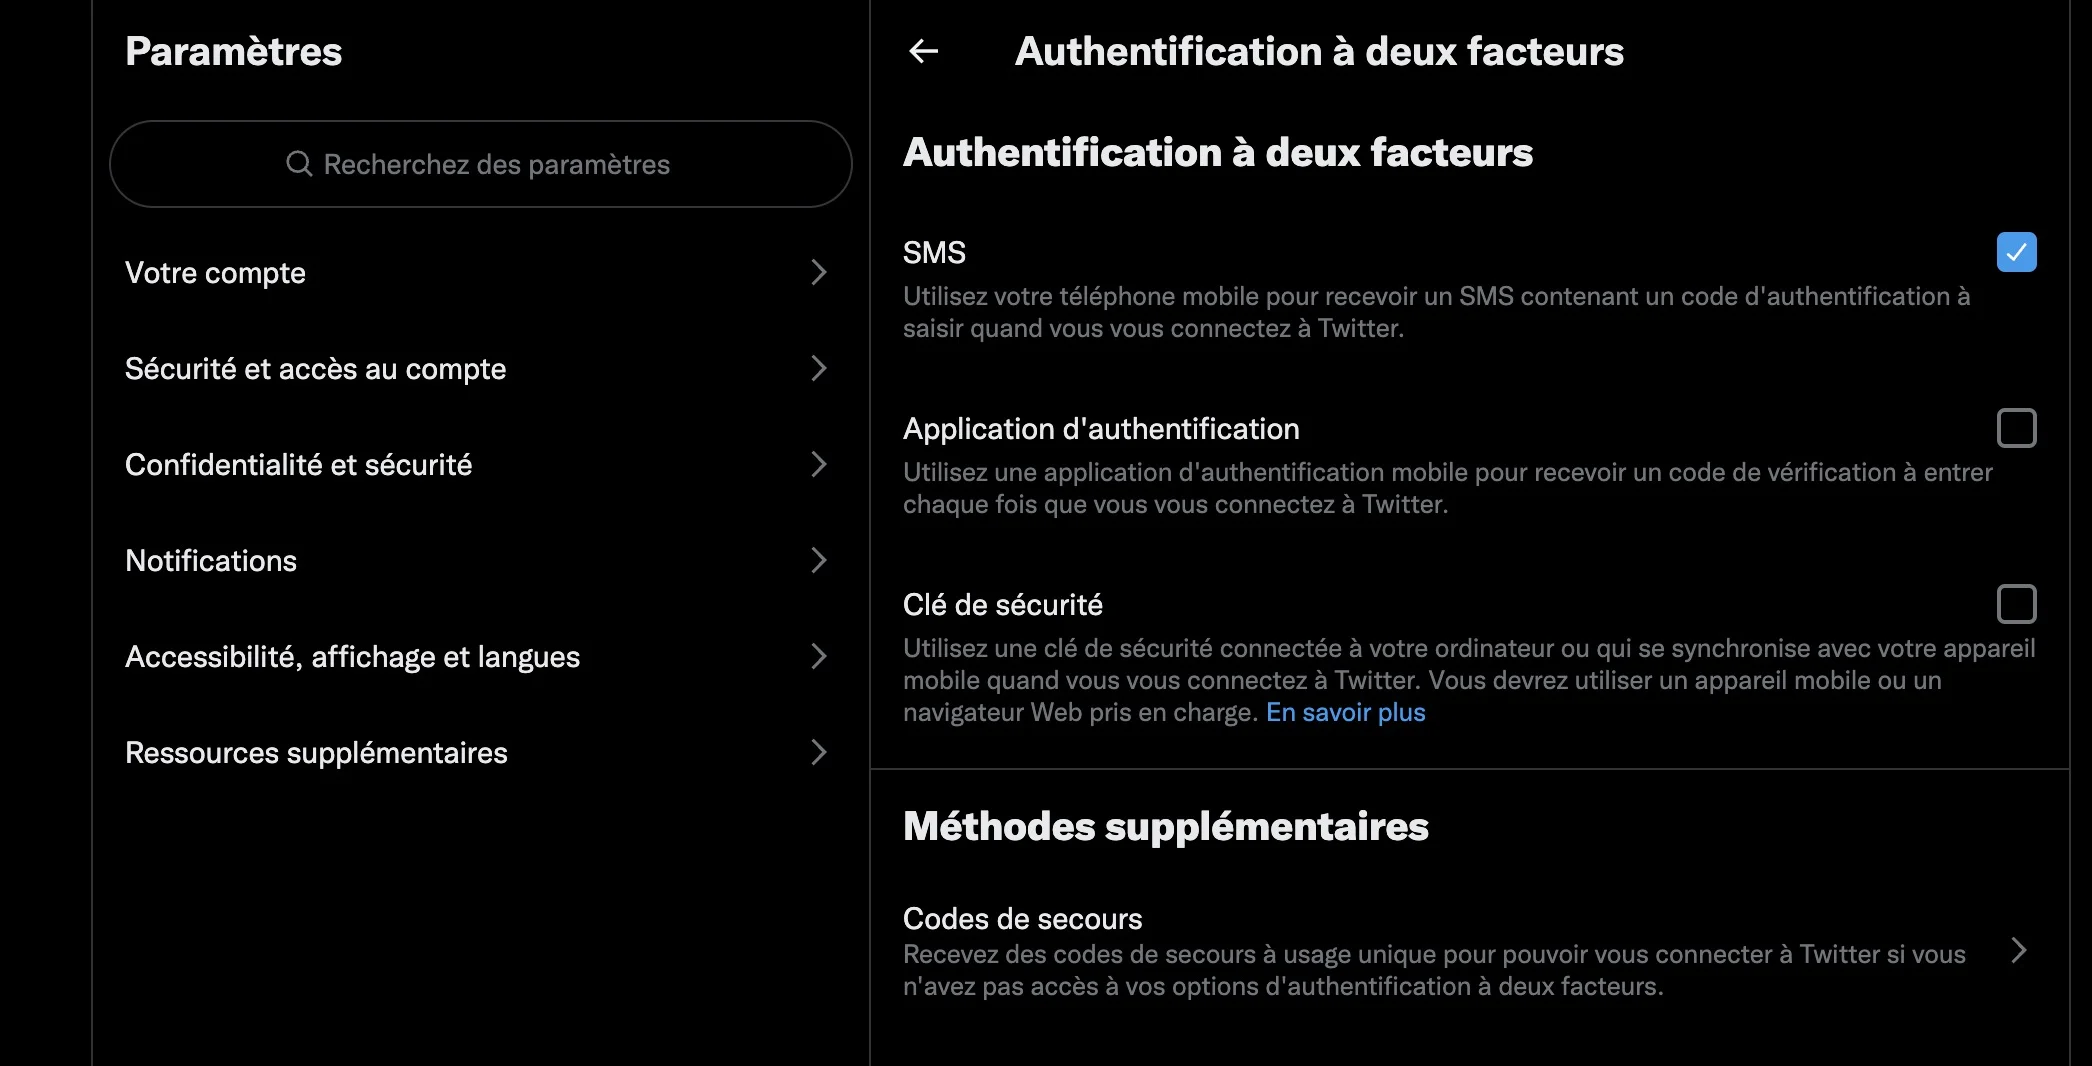Select Accessibilité, affichage et langues
Image resolution: width=2092 pixels, height=1066 pixels.
[352, 657]
